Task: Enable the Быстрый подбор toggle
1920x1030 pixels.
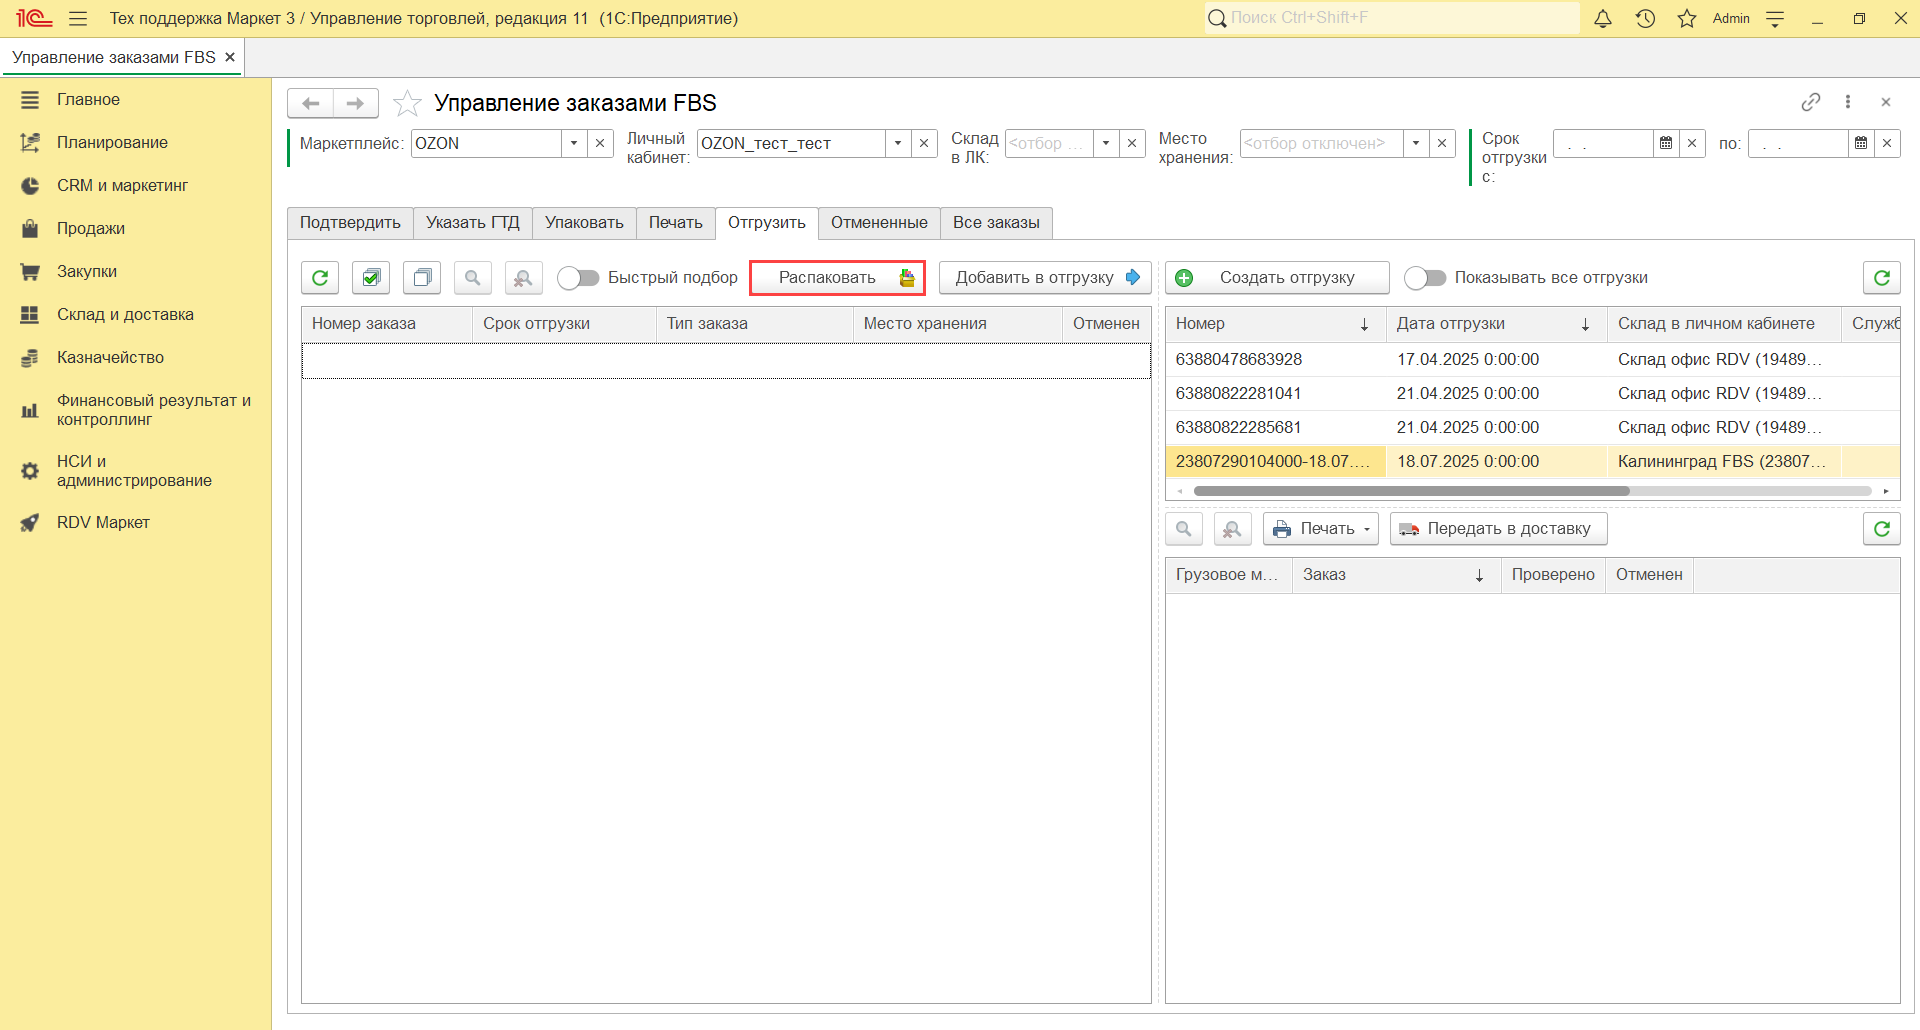Action: tap(578, 278)
